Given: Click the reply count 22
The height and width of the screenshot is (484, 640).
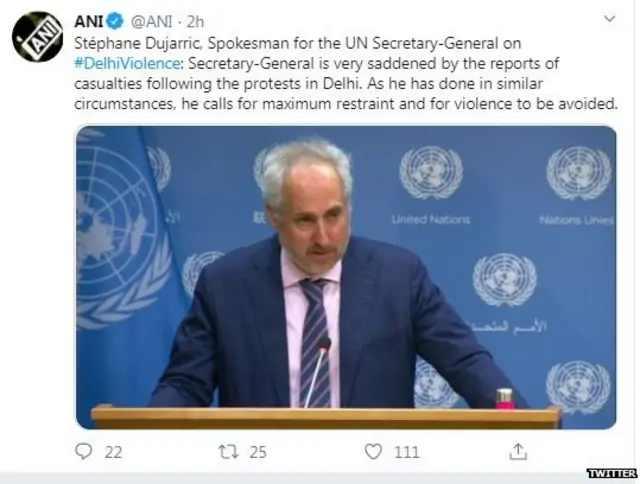Looking at the screenshot, I should click(x=113, y=452).
